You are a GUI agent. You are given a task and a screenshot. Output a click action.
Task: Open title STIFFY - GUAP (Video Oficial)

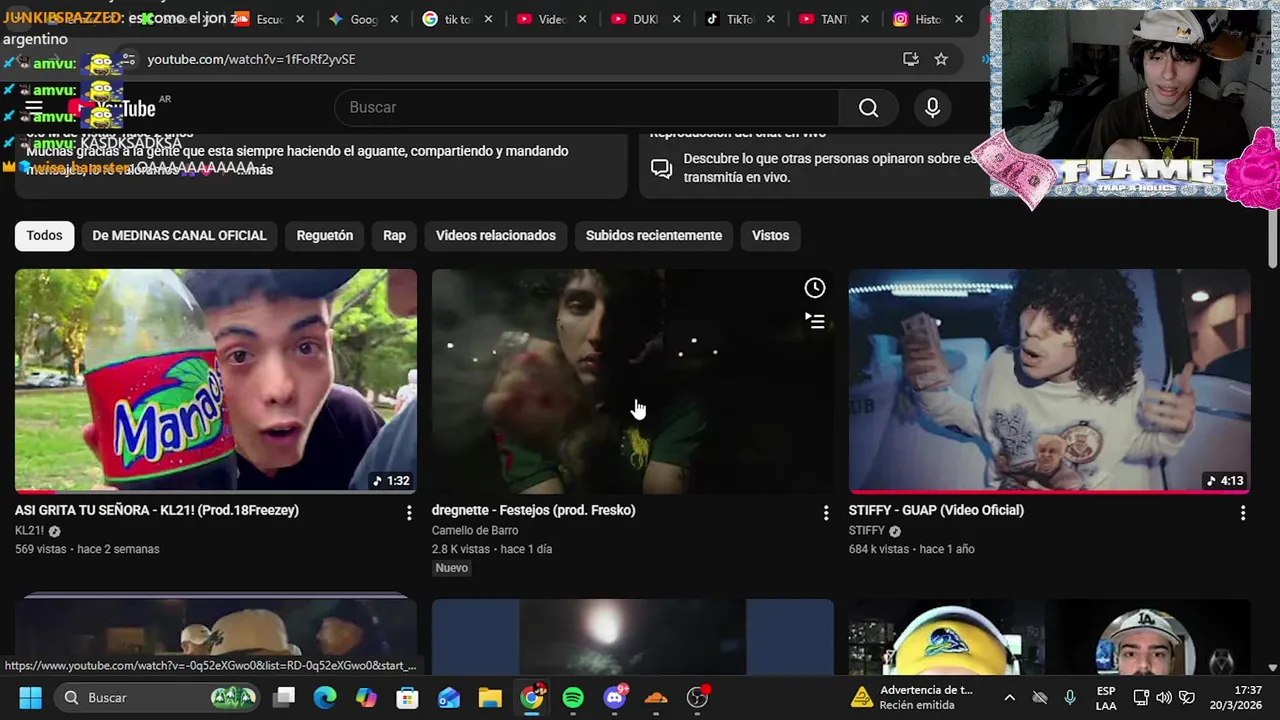[936, 510]
